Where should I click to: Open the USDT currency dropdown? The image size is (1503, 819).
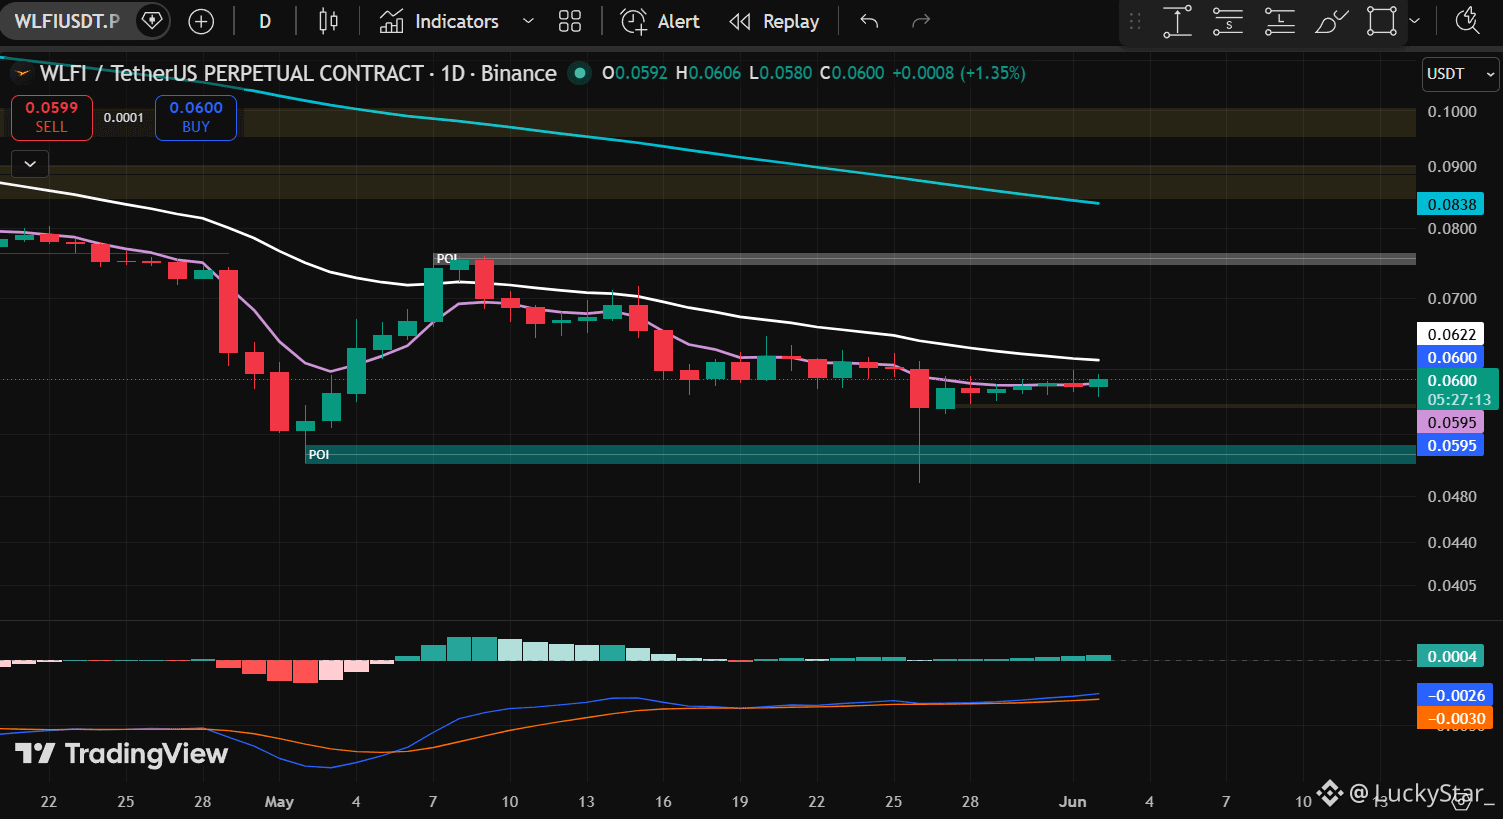(1461, 74)
